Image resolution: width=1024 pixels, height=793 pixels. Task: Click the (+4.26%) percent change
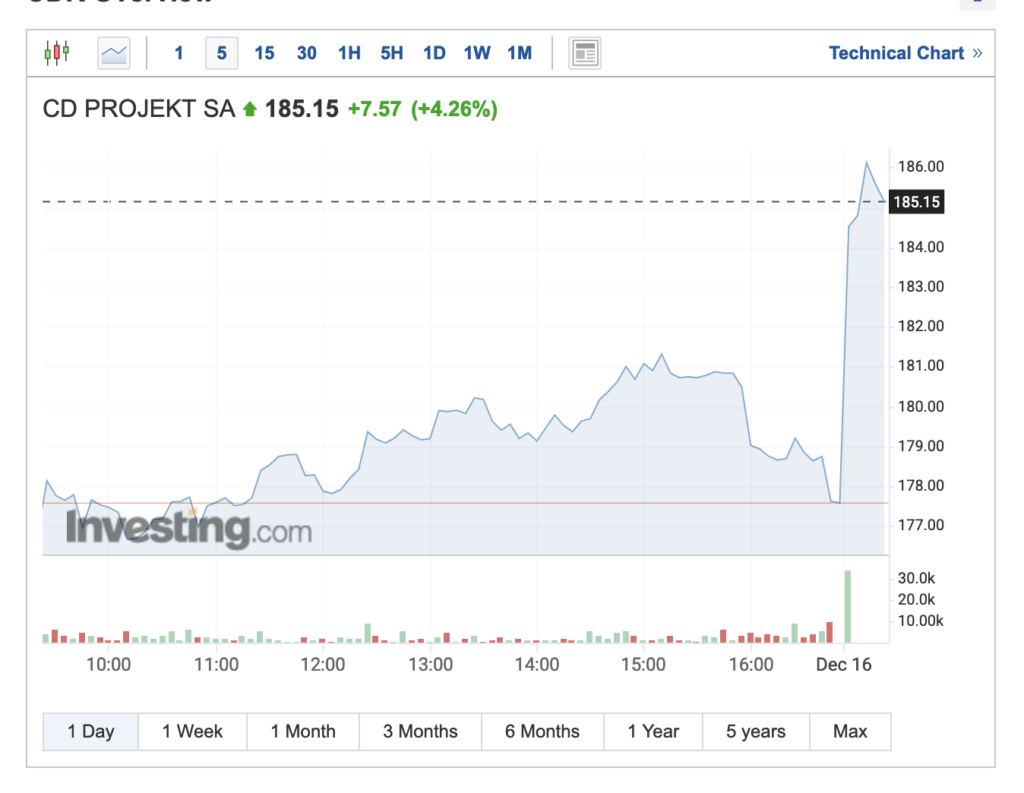[454, 109]
